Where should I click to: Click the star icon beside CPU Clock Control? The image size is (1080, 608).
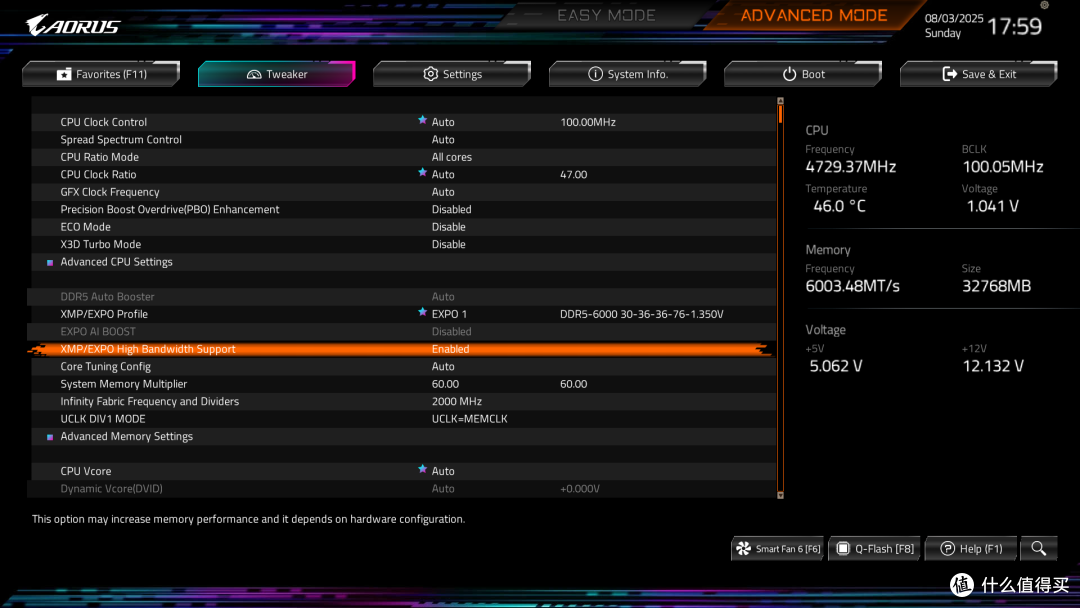(x=422, y=120)
